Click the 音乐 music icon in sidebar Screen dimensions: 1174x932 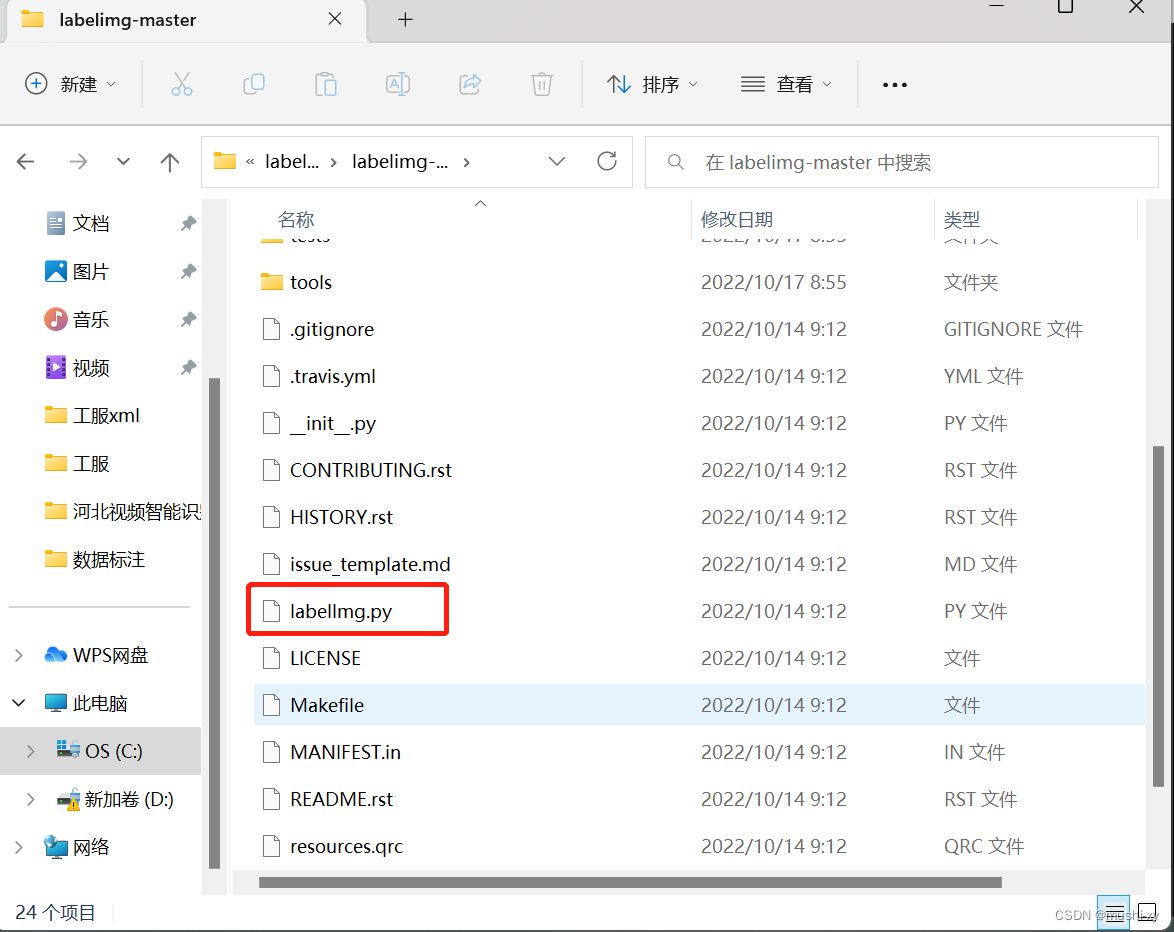point(55,320)
